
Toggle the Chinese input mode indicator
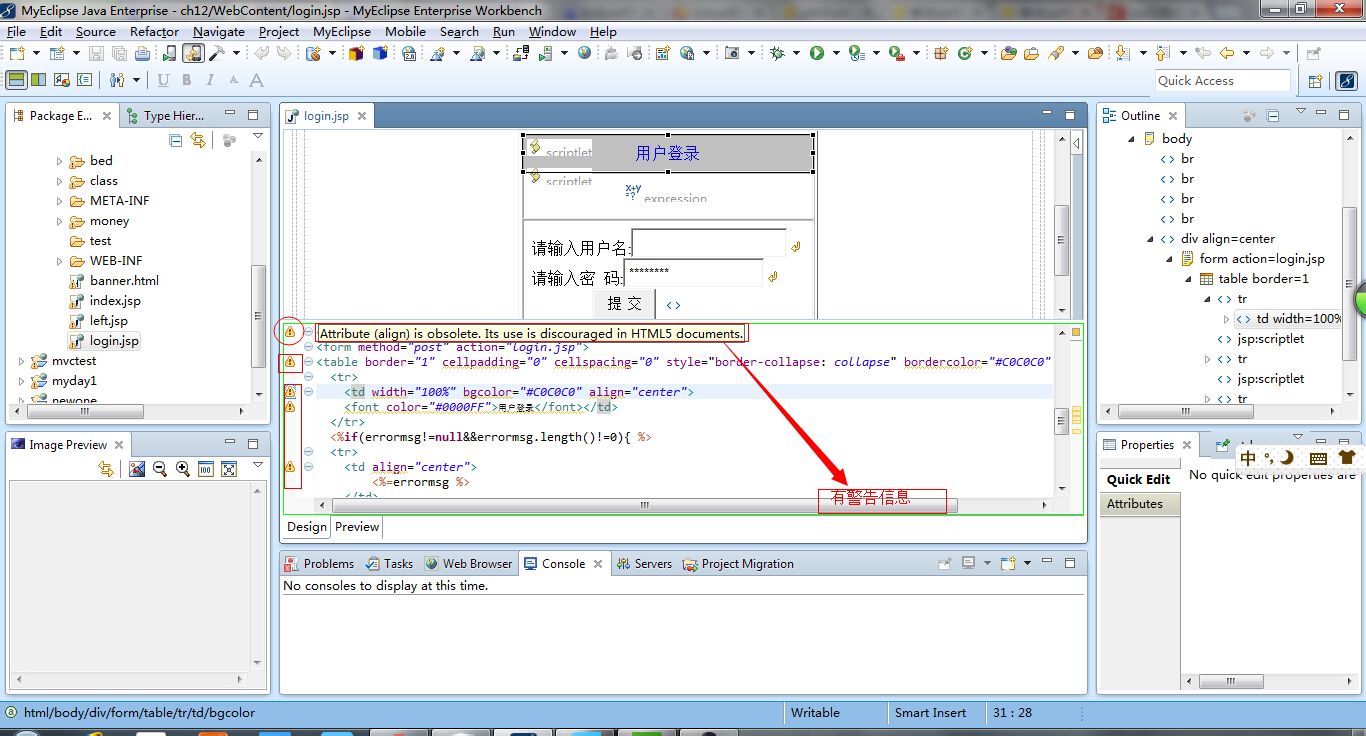(x=1248, y=458)
